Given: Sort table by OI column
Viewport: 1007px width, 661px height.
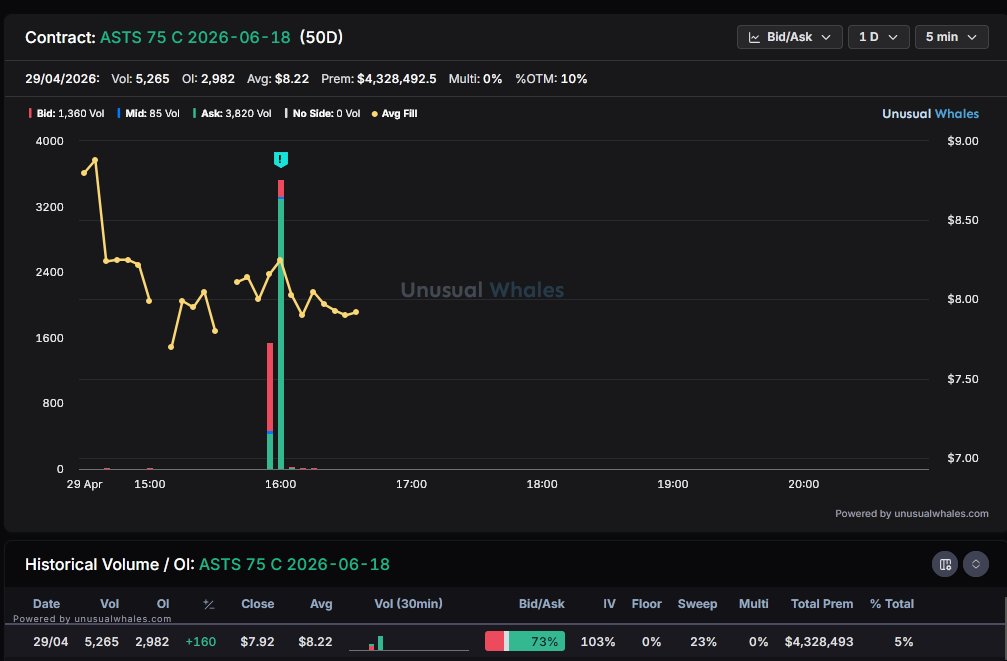Looking at the screenshot, I should 163,604.
